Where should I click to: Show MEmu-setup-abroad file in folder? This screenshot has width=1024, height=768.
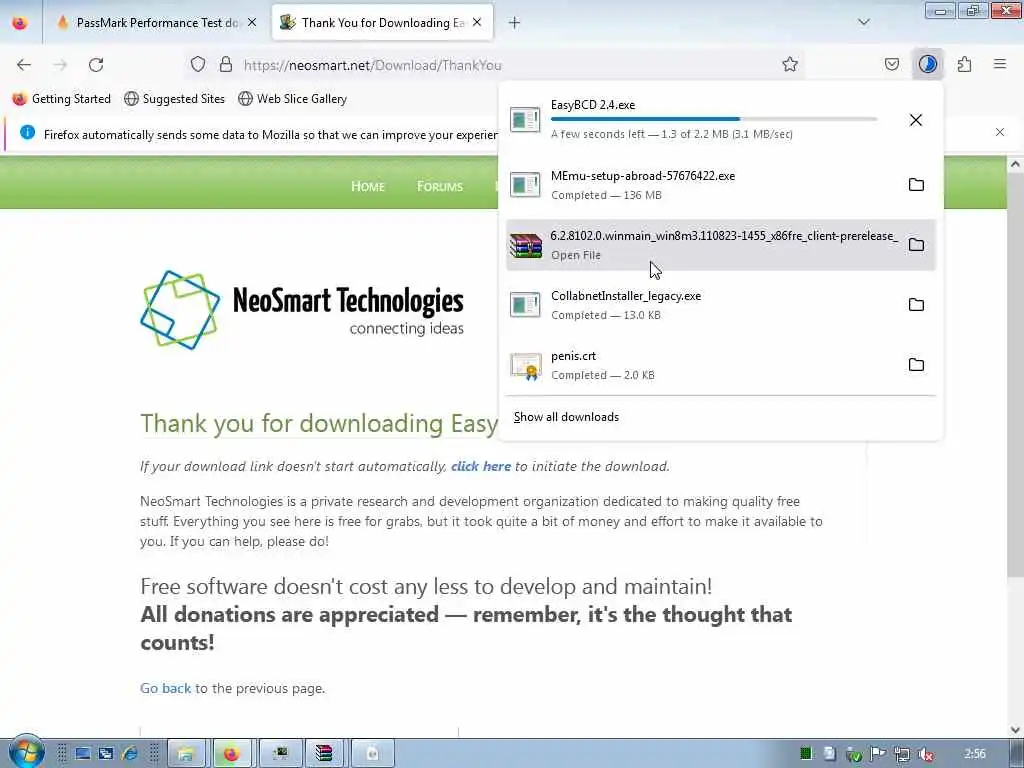tap(916, 185)
